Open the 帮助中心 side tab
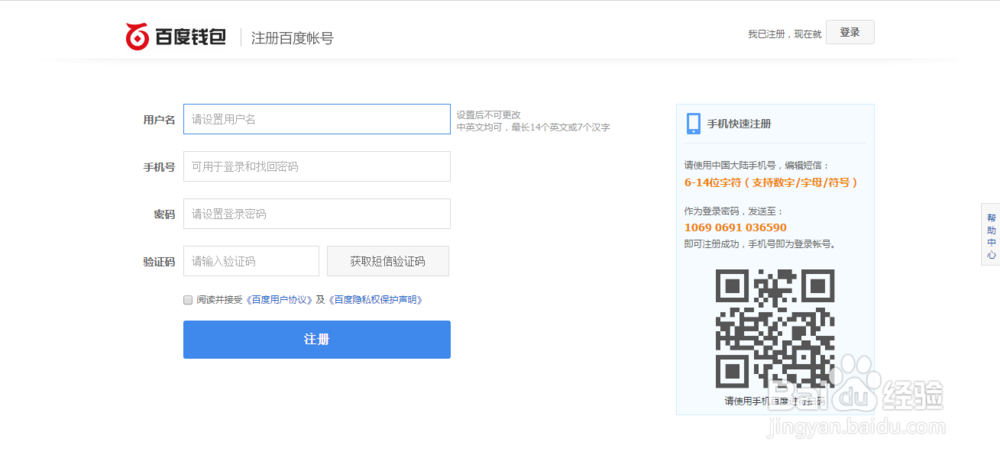The image size is (1000, 461). (x=990, y=235)
